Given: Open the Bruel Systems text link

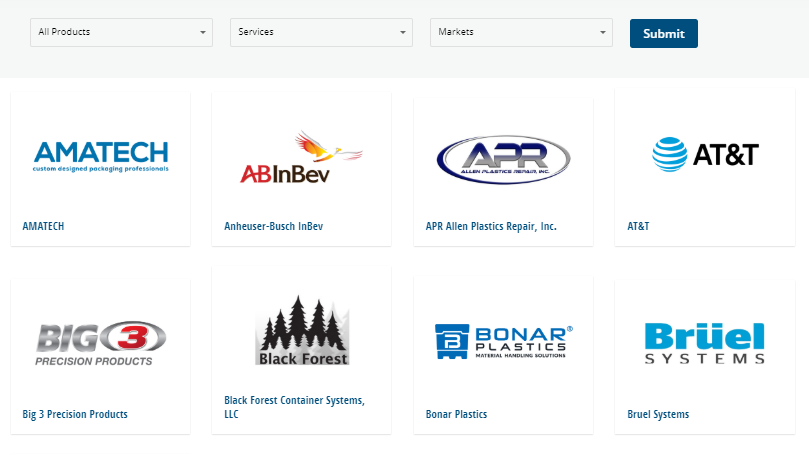Looking at the screenshot, I should pos(658,414).
